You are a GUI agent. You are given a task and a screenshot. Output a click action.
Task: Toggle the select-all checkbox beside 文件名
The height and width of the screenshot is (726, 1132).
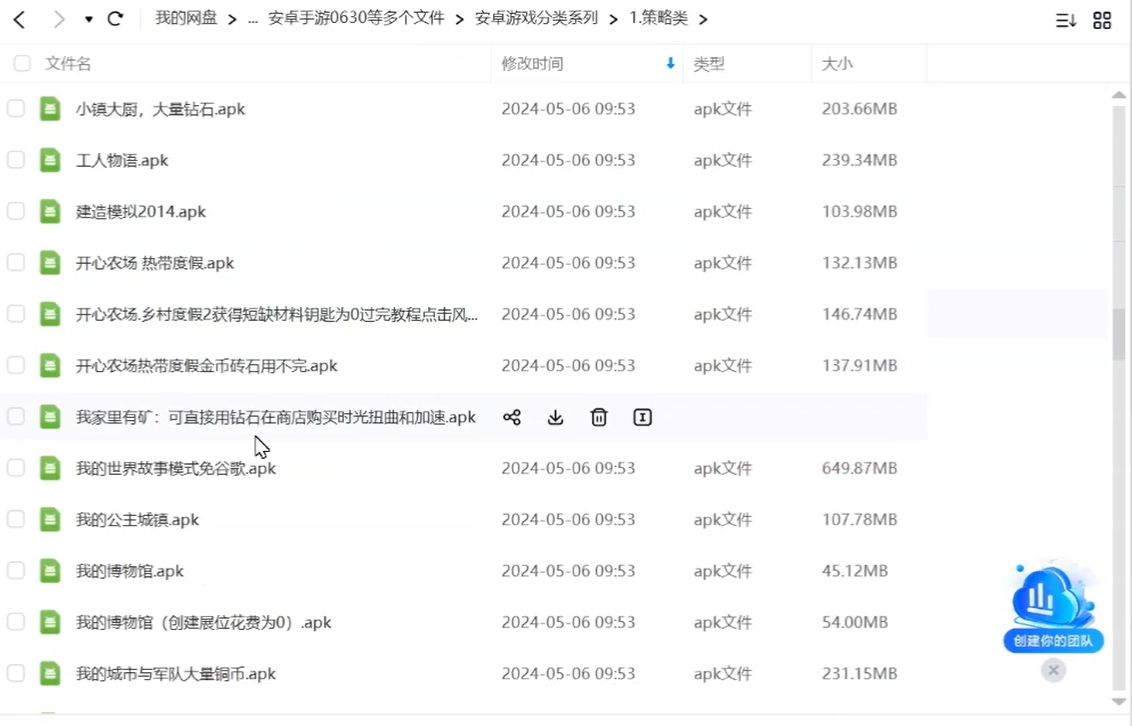22,64
